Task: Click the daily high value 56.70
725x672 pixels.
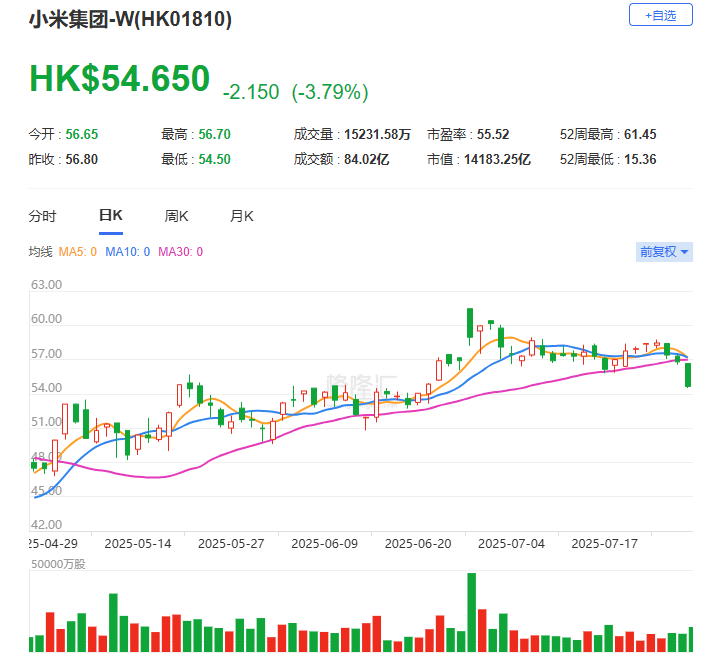Action: click(x=215, y=135)
